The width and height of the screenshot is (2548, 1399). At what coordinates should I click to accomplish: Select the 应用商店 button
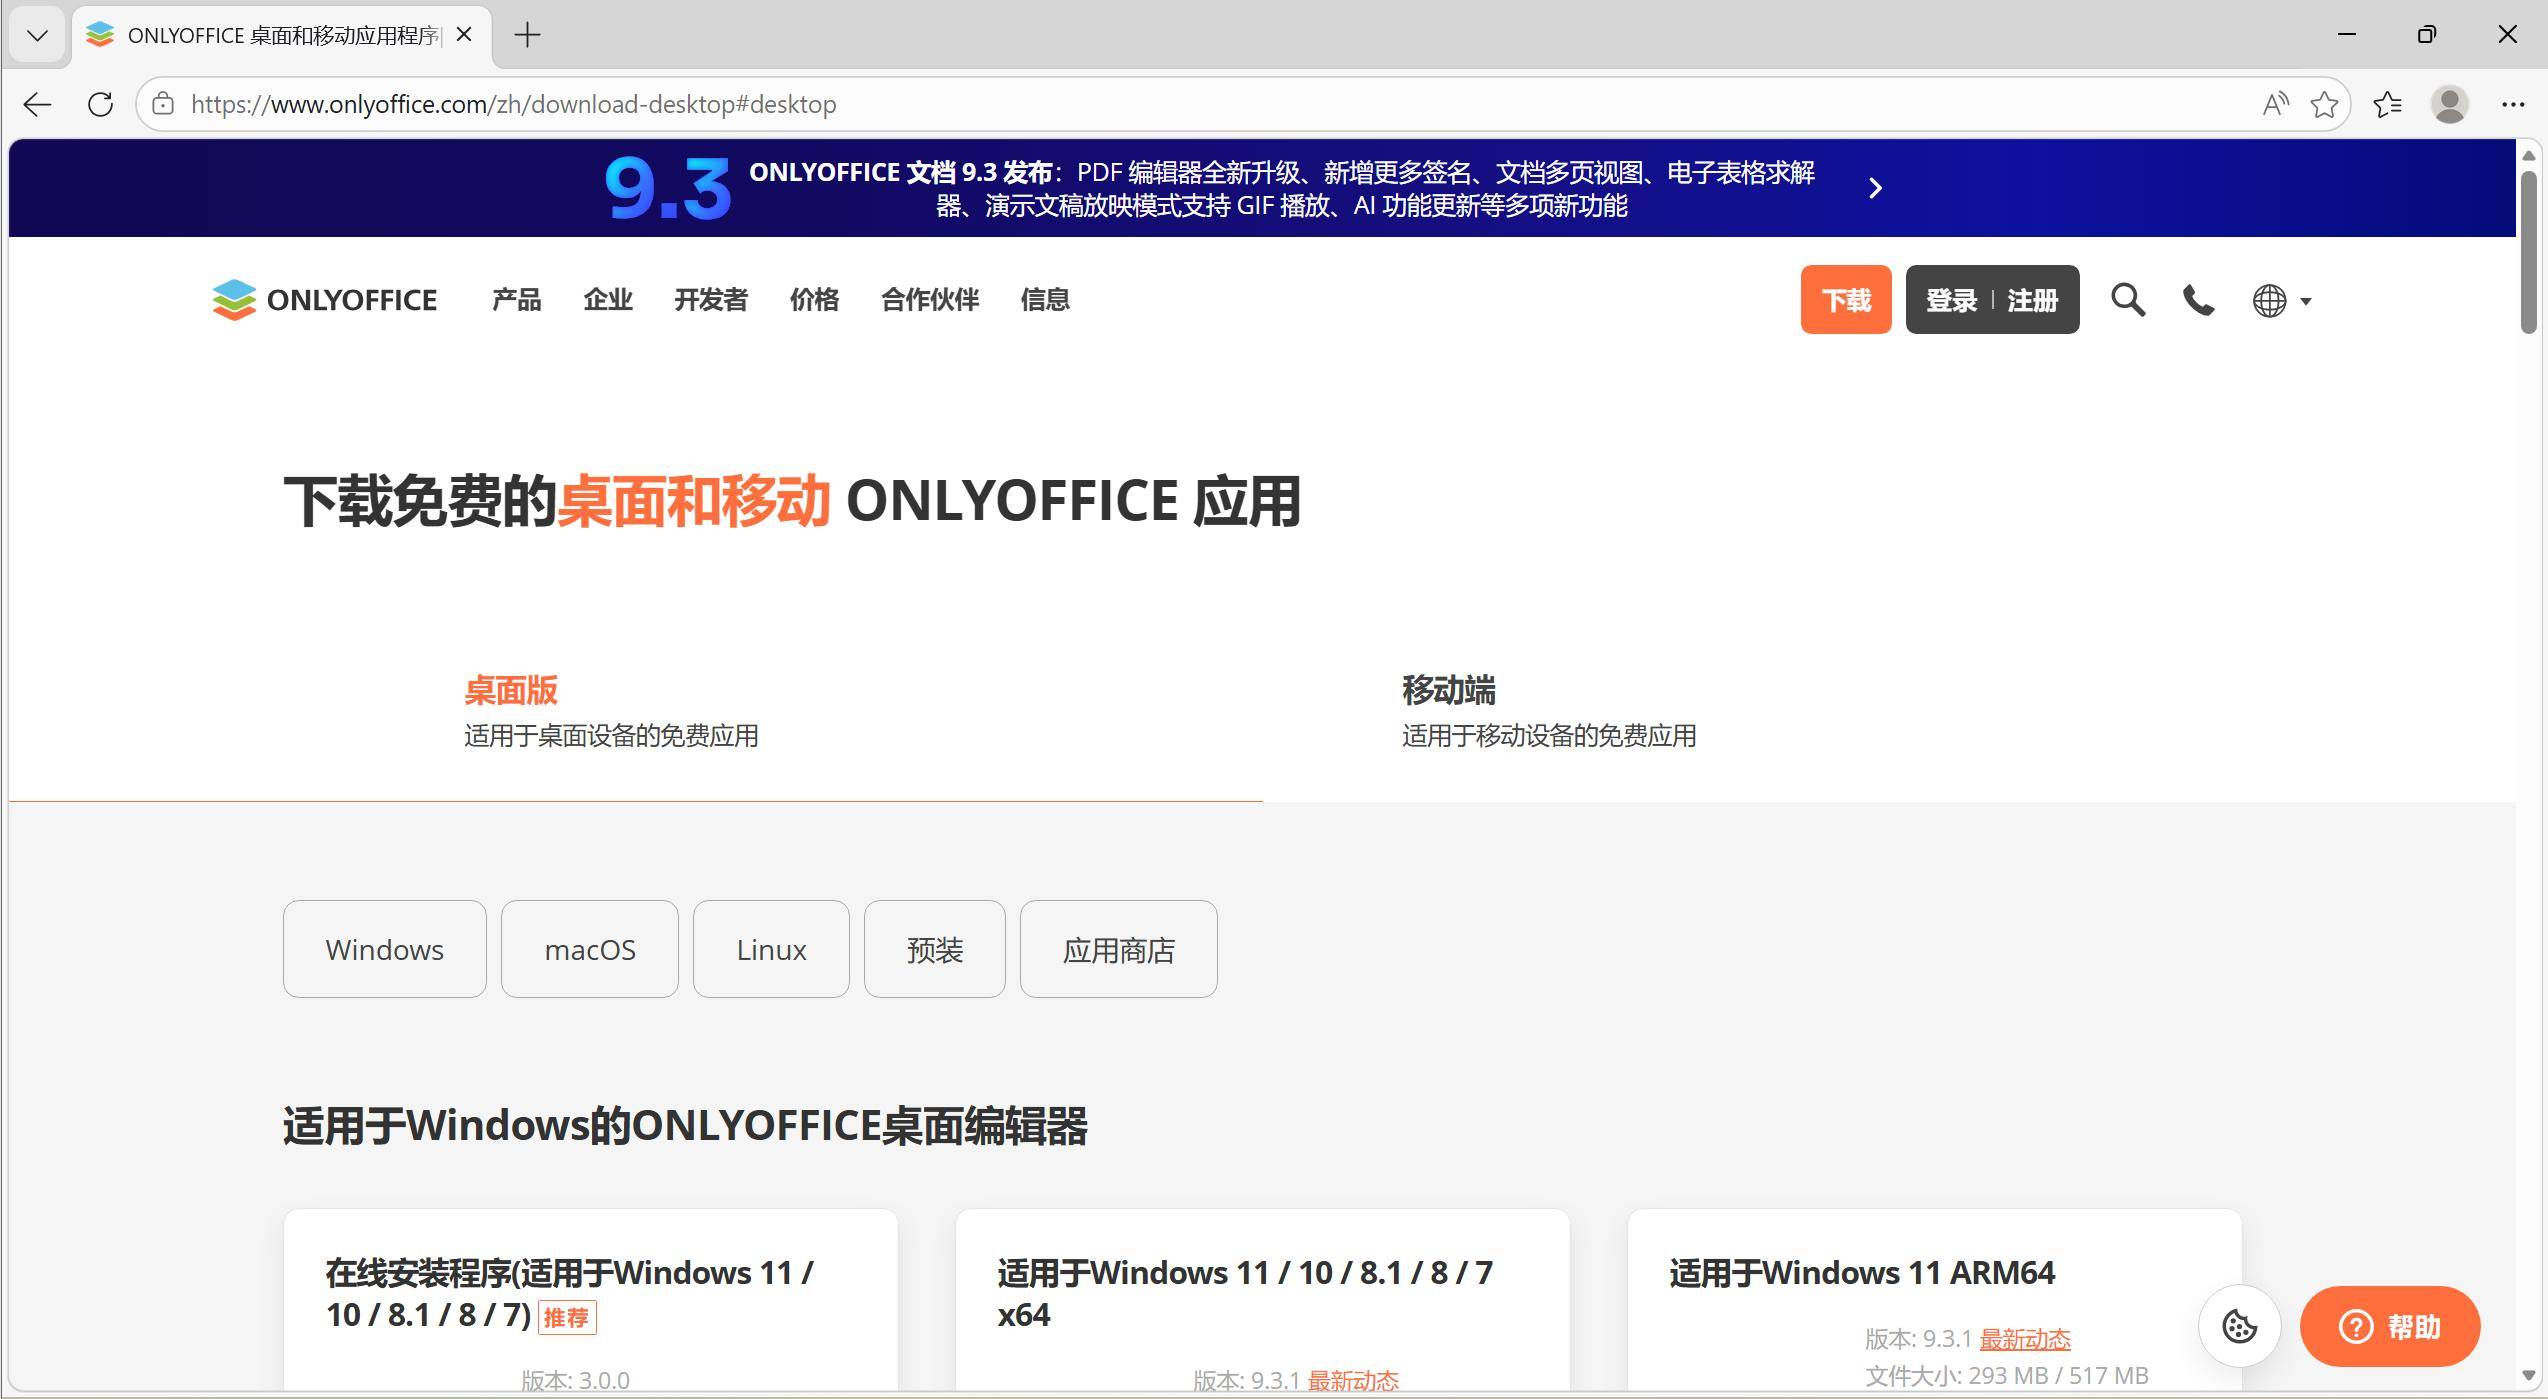coord(1118,949)
